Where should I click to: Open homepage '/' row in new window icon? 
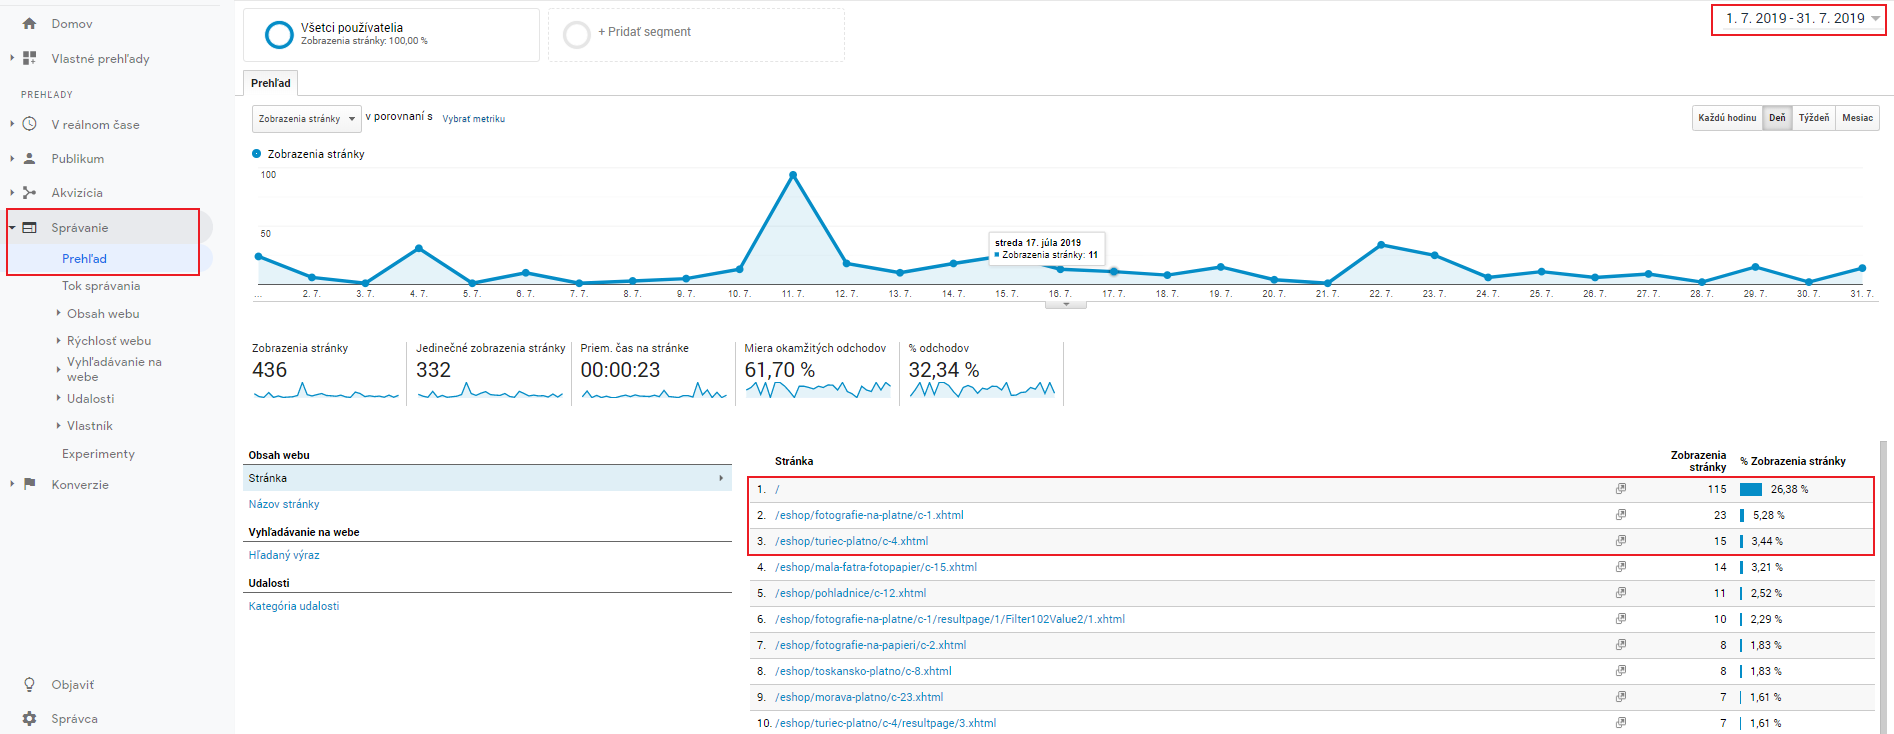1620,489
